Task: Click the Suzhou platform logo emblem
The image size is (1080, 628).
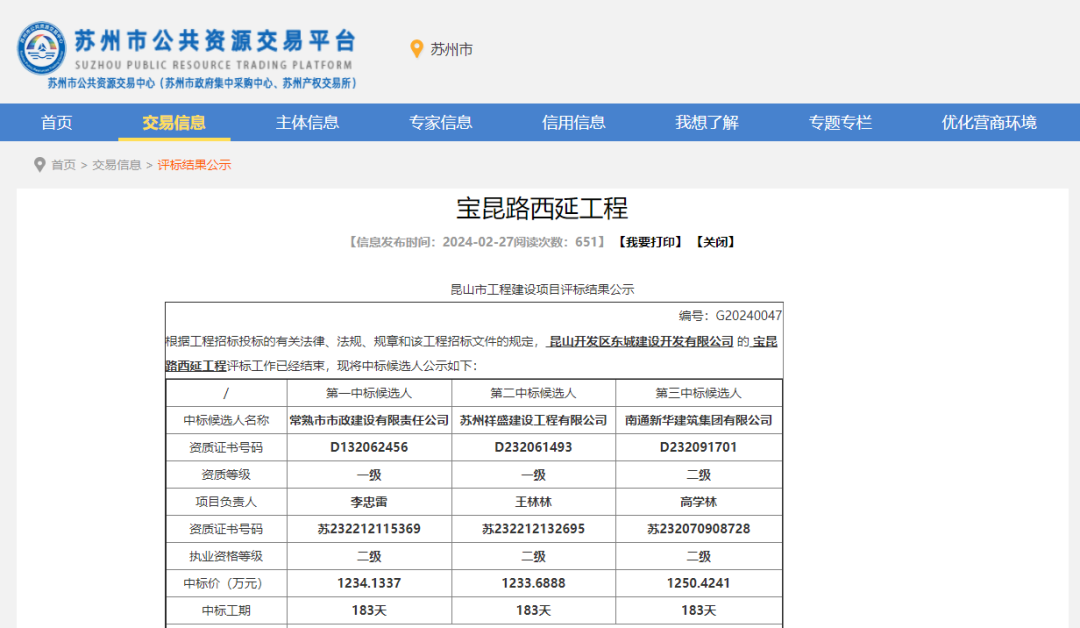Action: coord(41,49)
